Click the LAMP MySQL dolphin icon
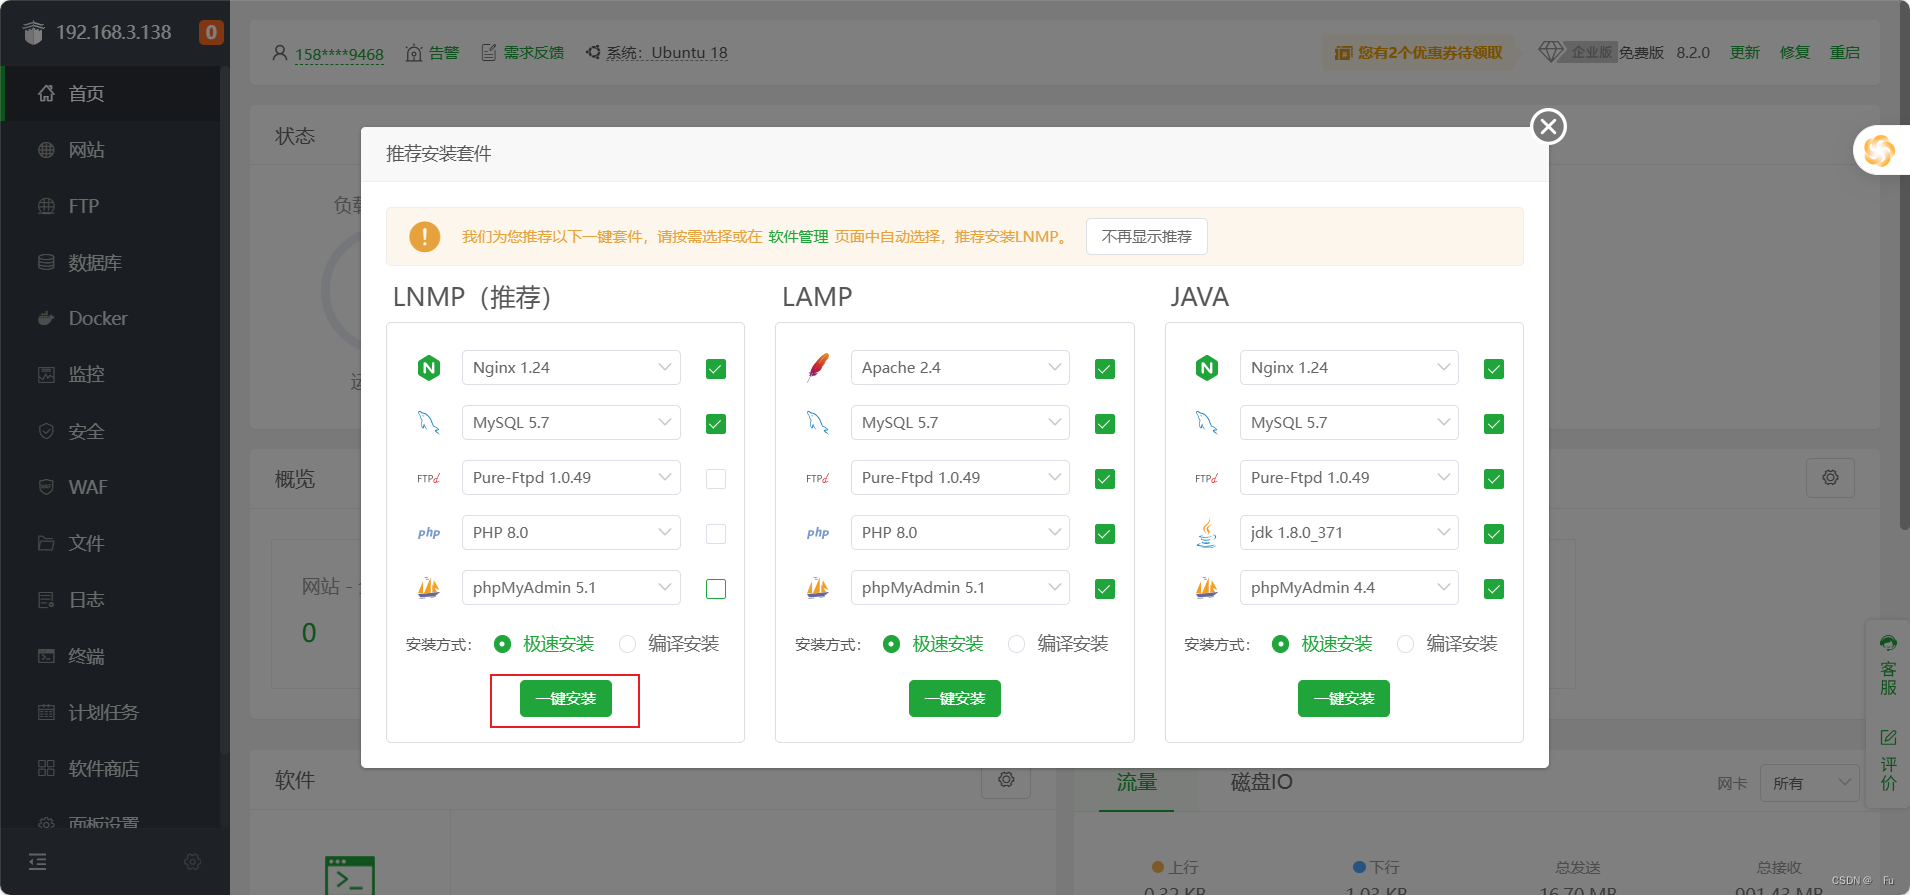This screenshot has width=1910, height=895. click(x=818, y=423)
